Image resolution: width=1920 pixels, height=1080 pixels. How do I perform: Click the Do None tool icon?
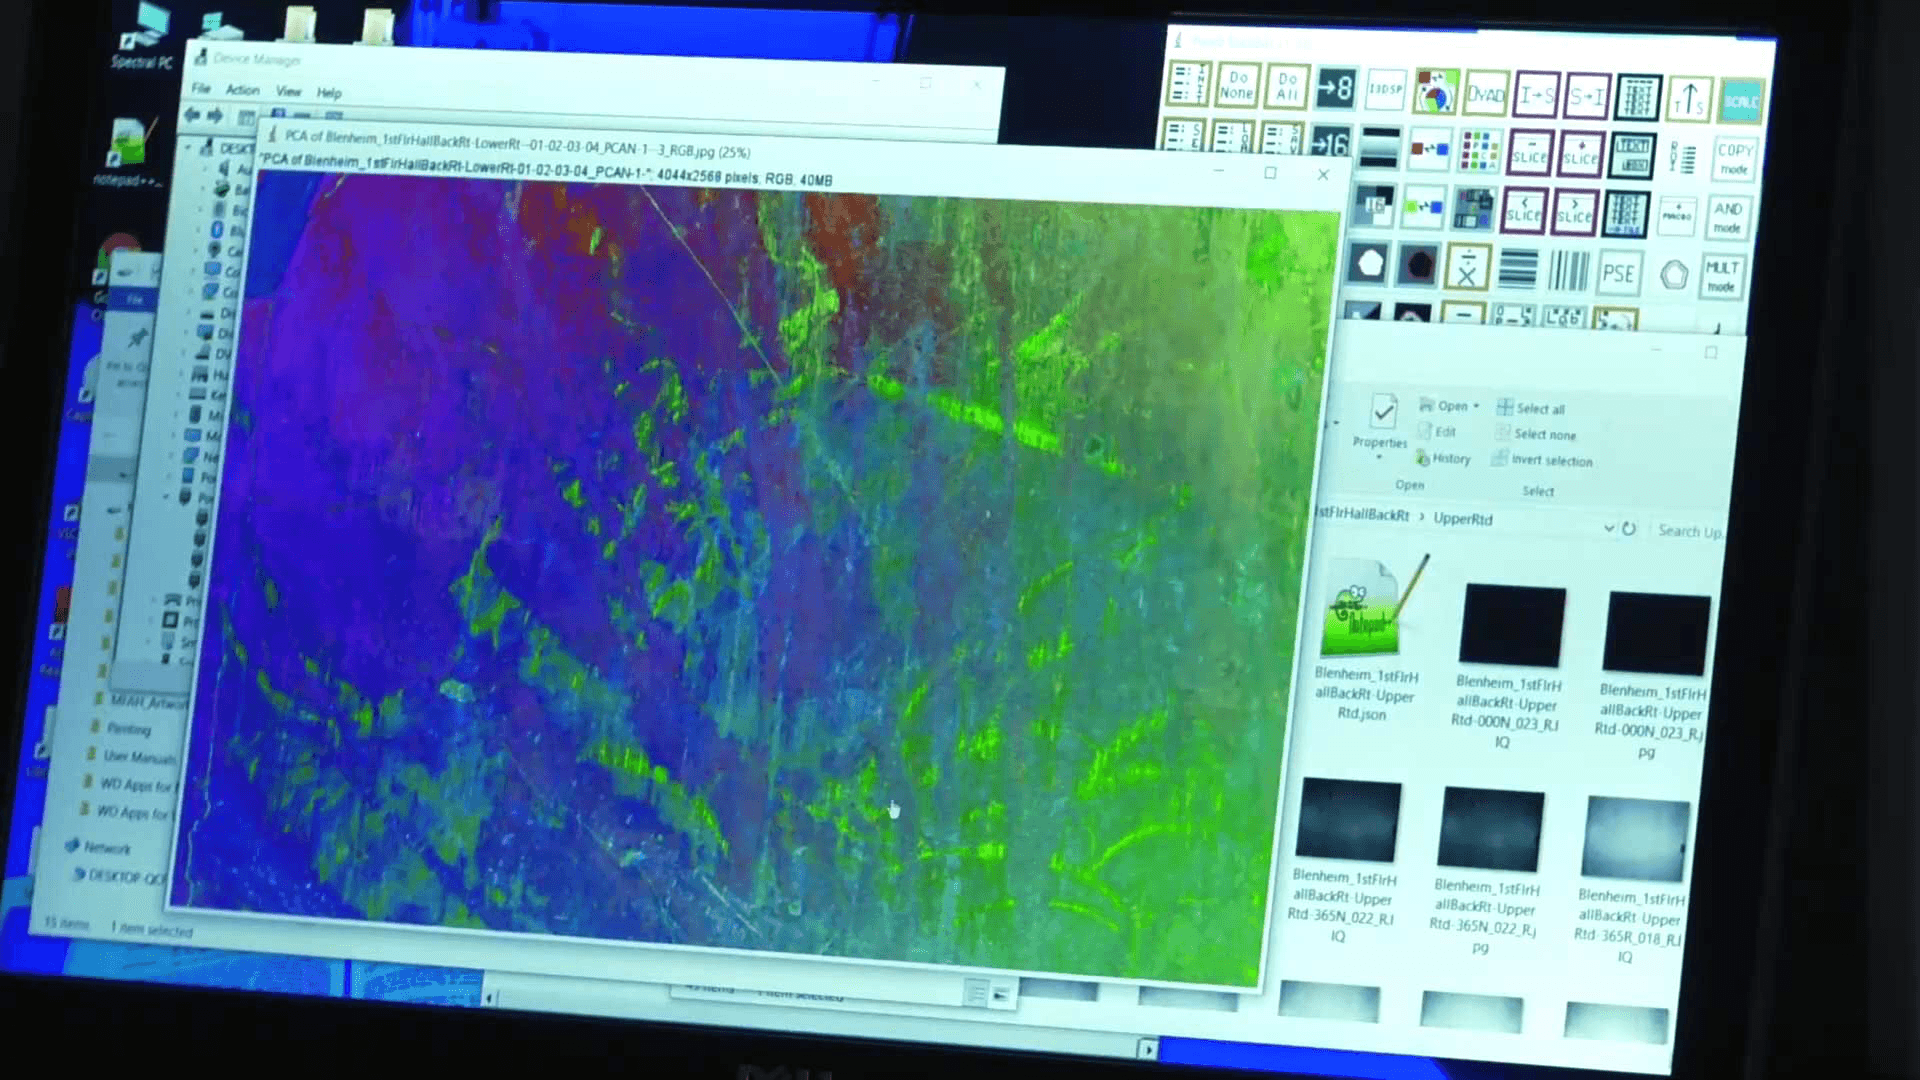1237,86
